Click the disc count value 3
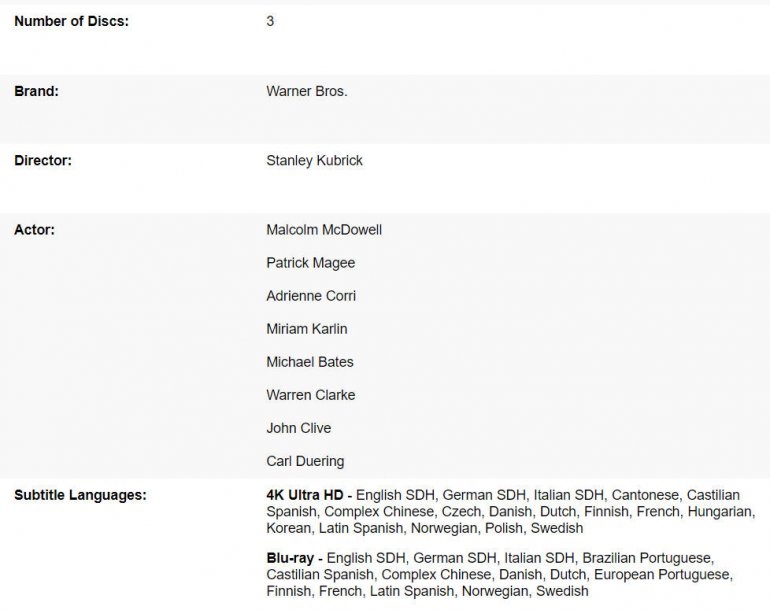 pos(270,22)
